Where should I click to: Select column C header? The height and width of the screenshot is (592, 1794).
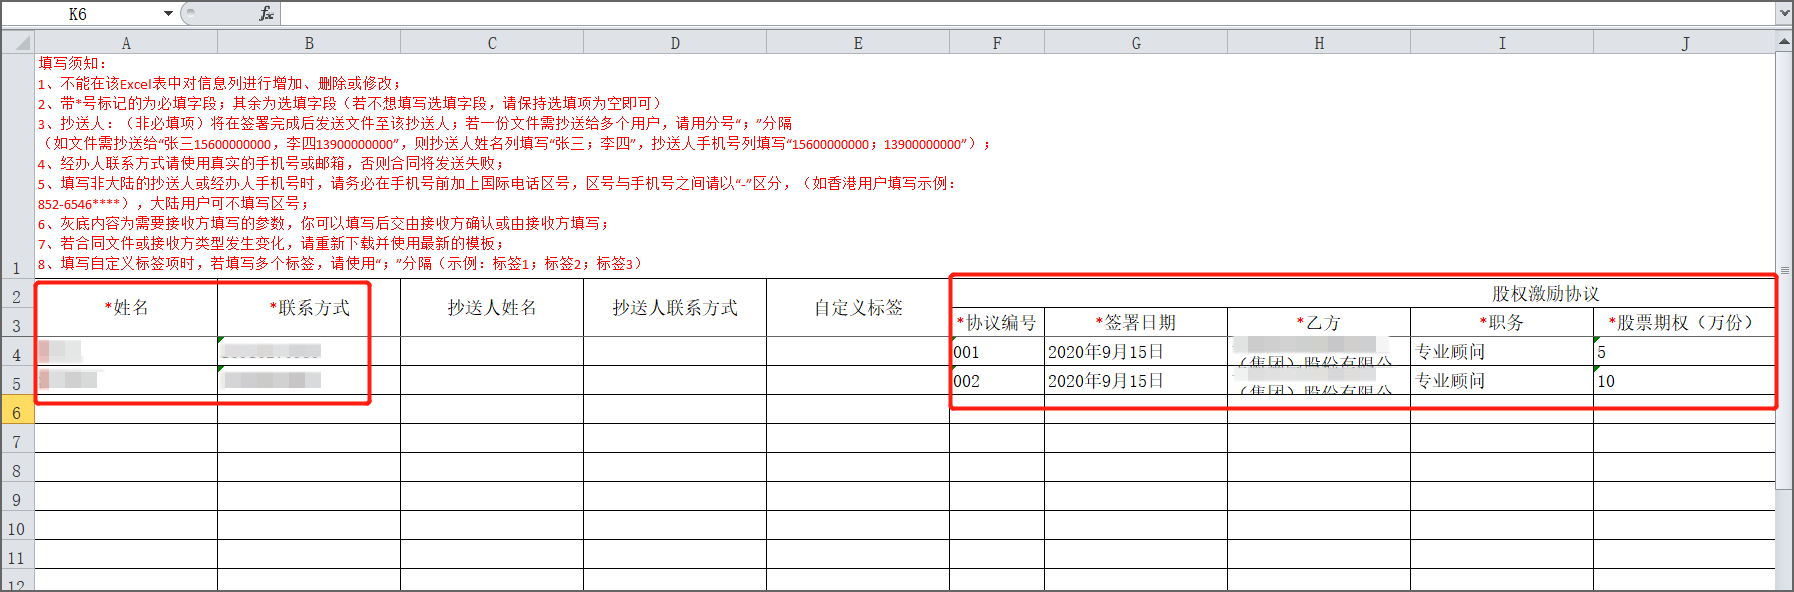[x=492, y=43]
